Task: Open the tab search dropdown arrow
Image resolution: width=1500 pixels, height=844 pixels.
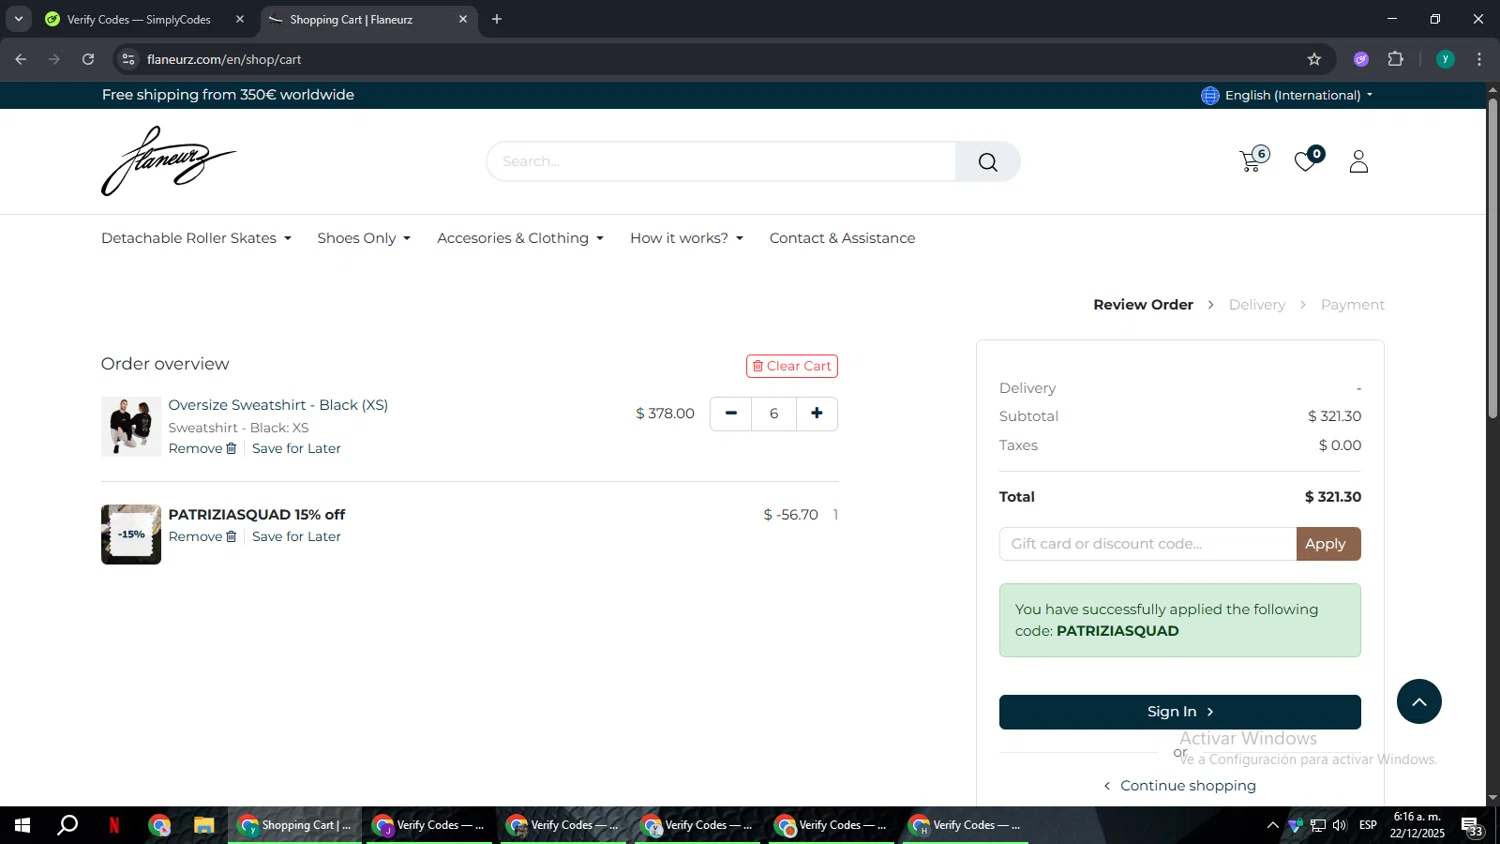Action: point(18,19)
